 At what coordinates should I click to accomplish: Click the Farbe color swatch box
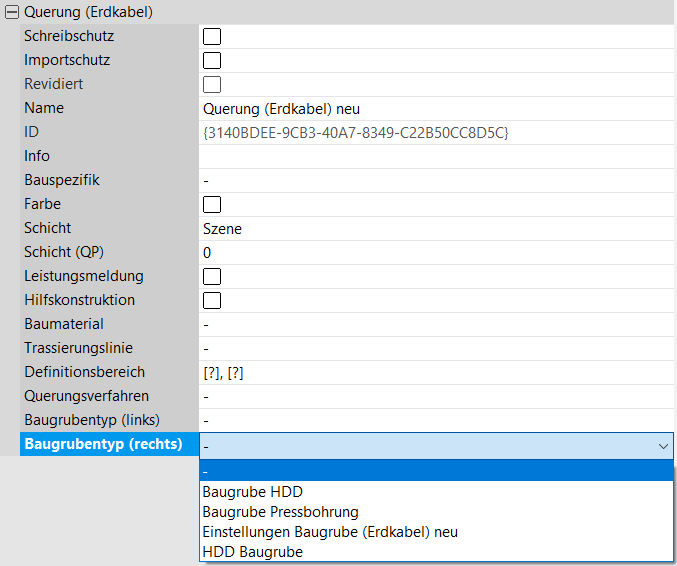(x=212, y=204)
